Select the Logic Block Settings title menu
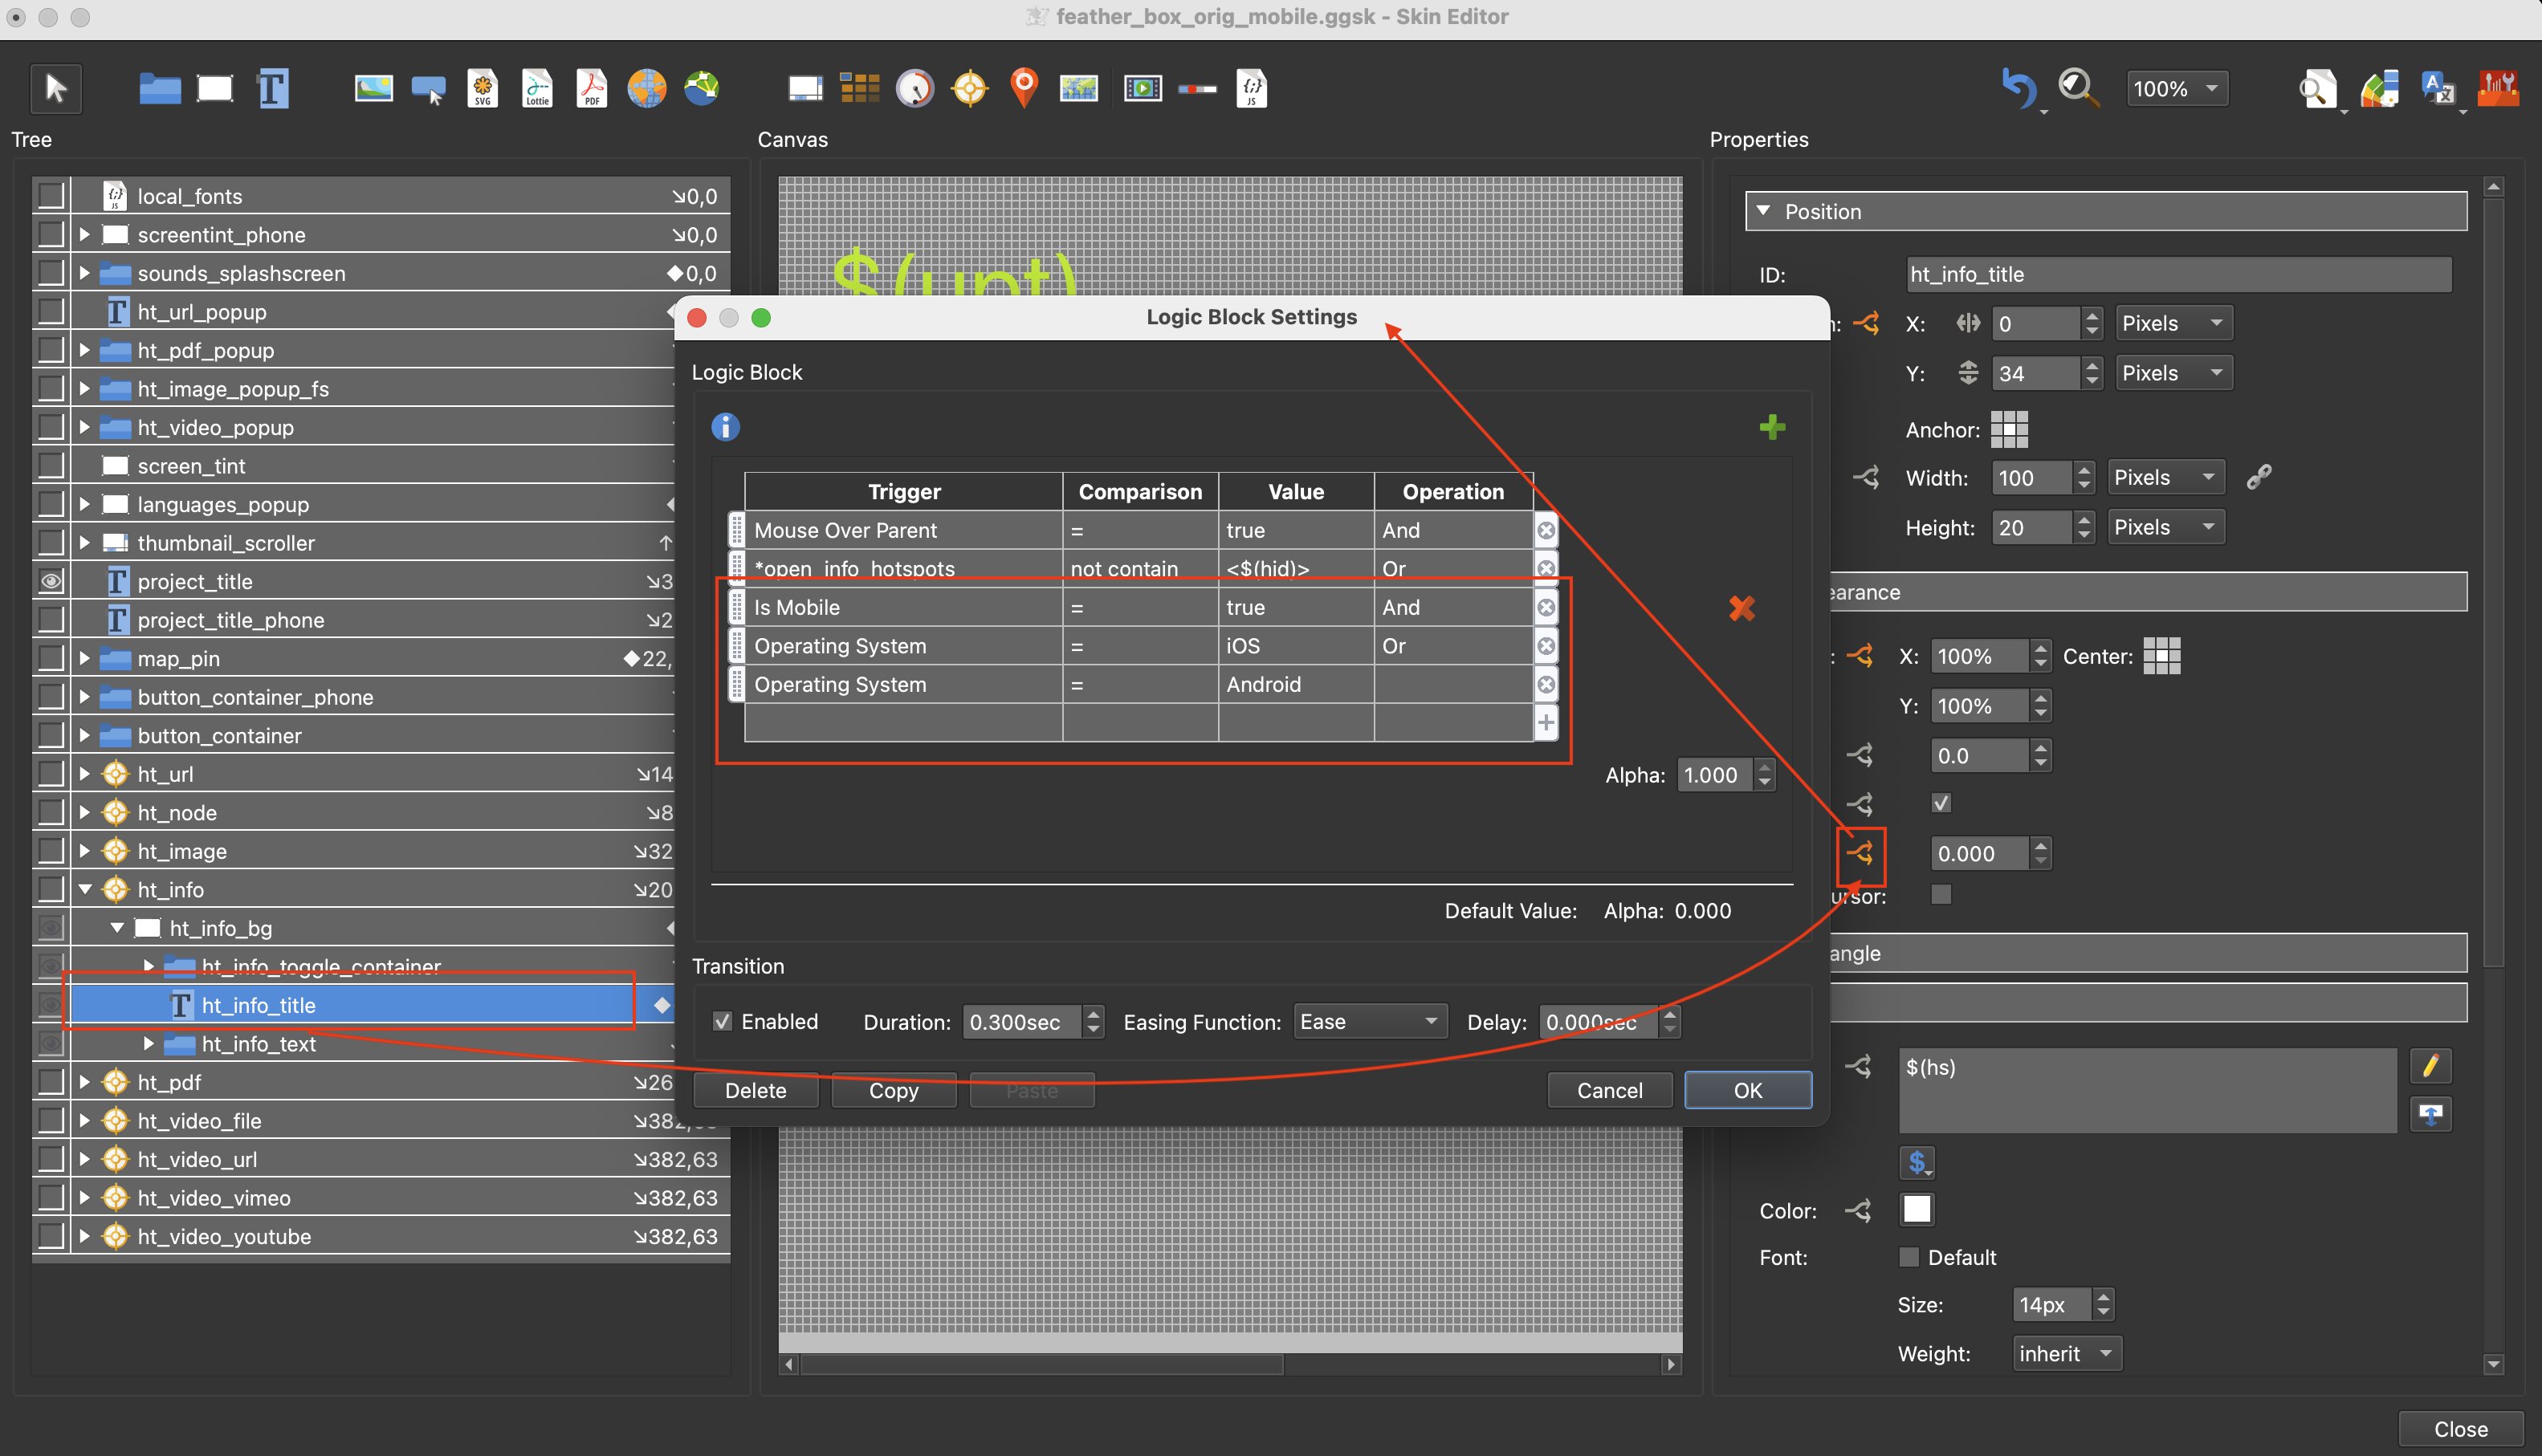Screen dimensions: 2542x1456 [x=1249, y=316]
